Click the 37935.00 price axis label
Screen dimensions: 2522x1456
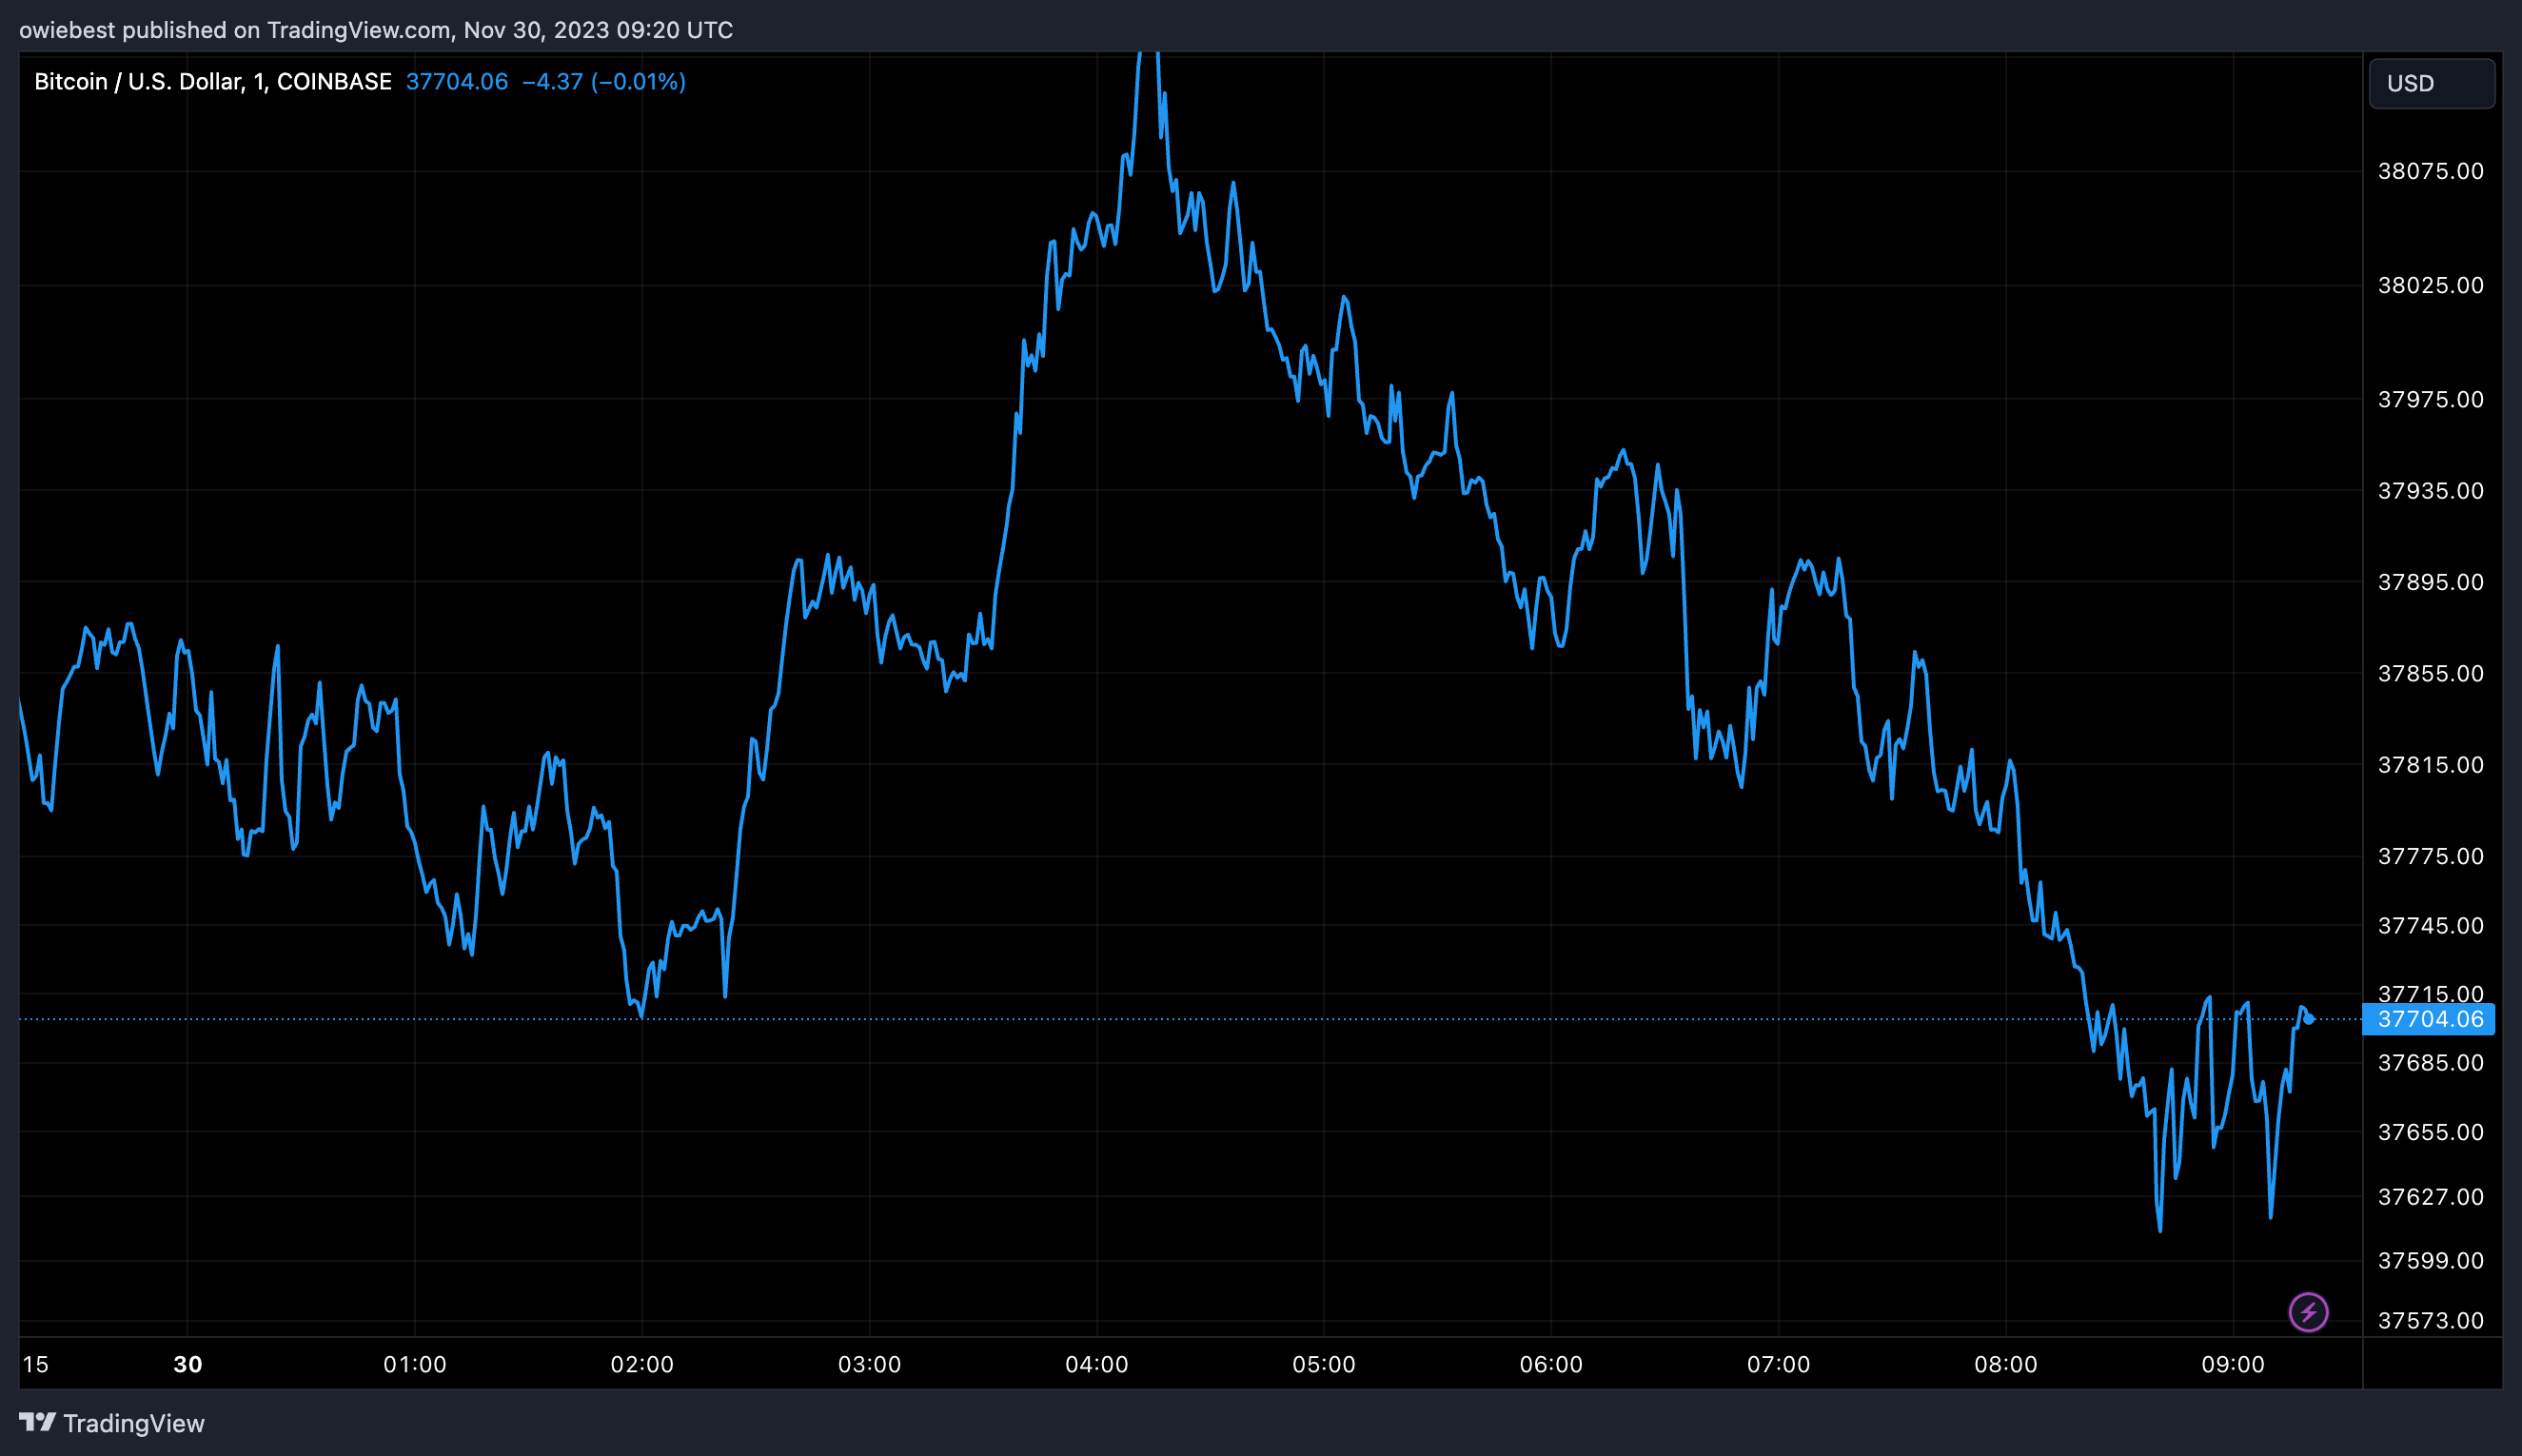point(2430,490)
